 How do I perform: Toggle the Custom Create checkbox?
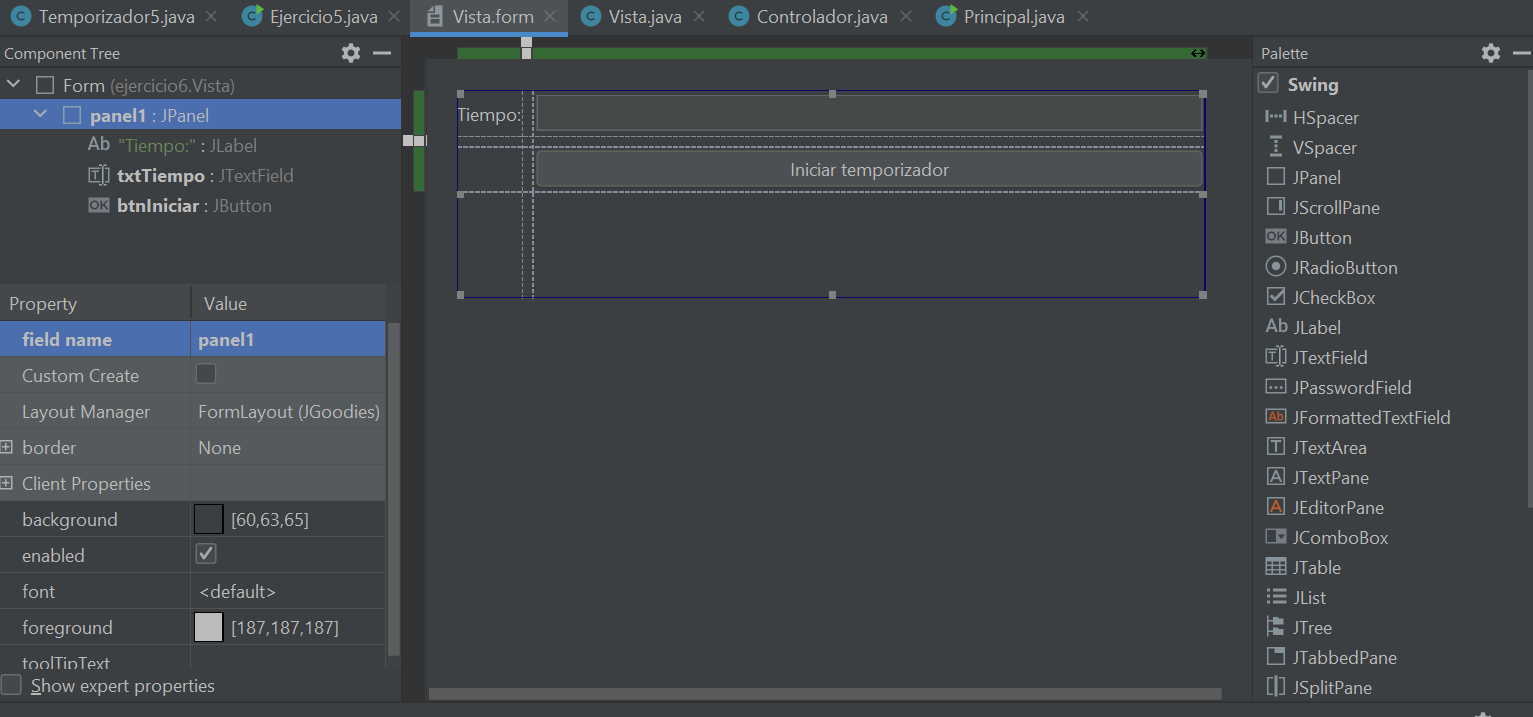point(206,375)
